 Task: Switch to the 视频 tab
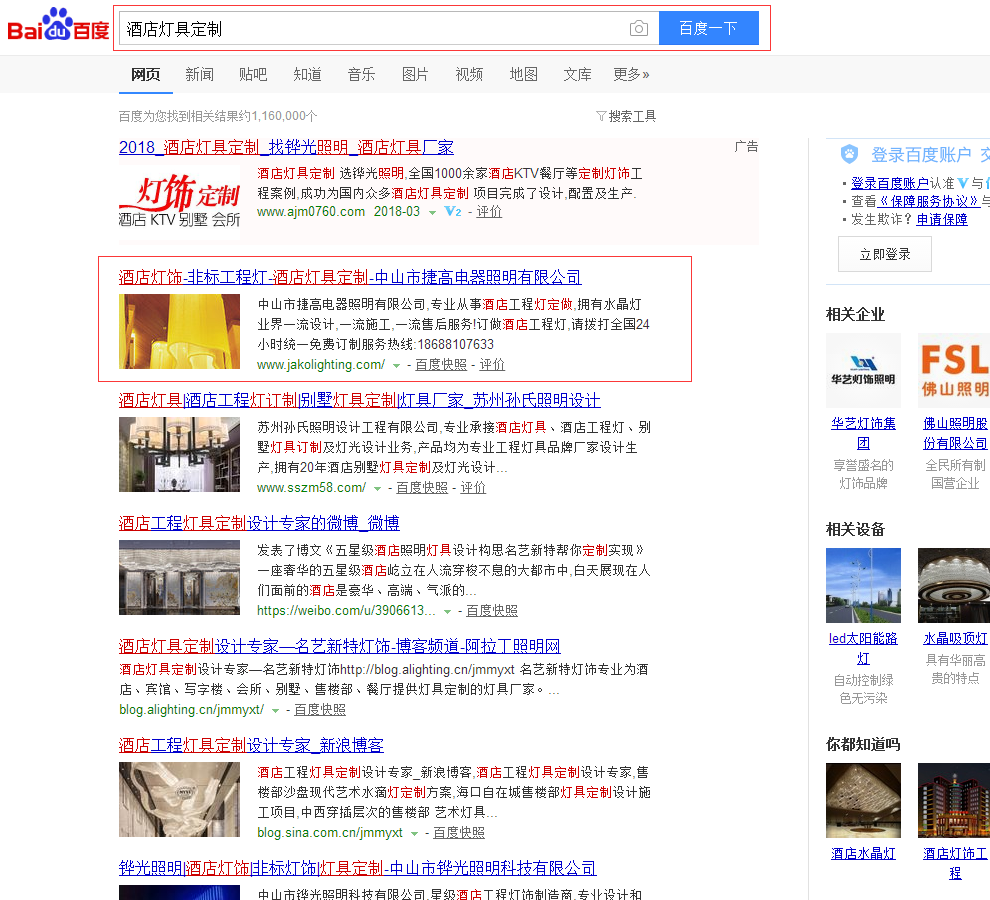pyautogui.click(x=469, y=74)
